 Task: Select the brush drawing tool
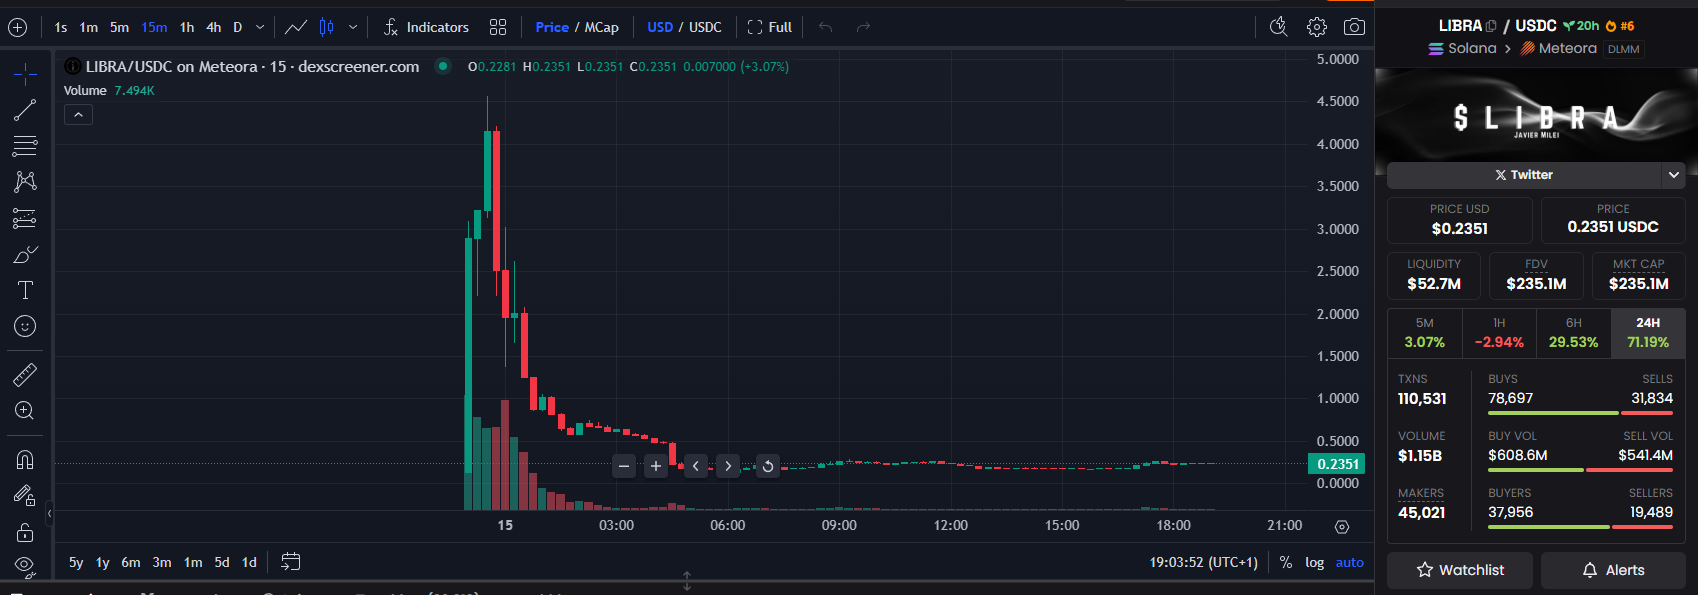click(x=25, y=254)
